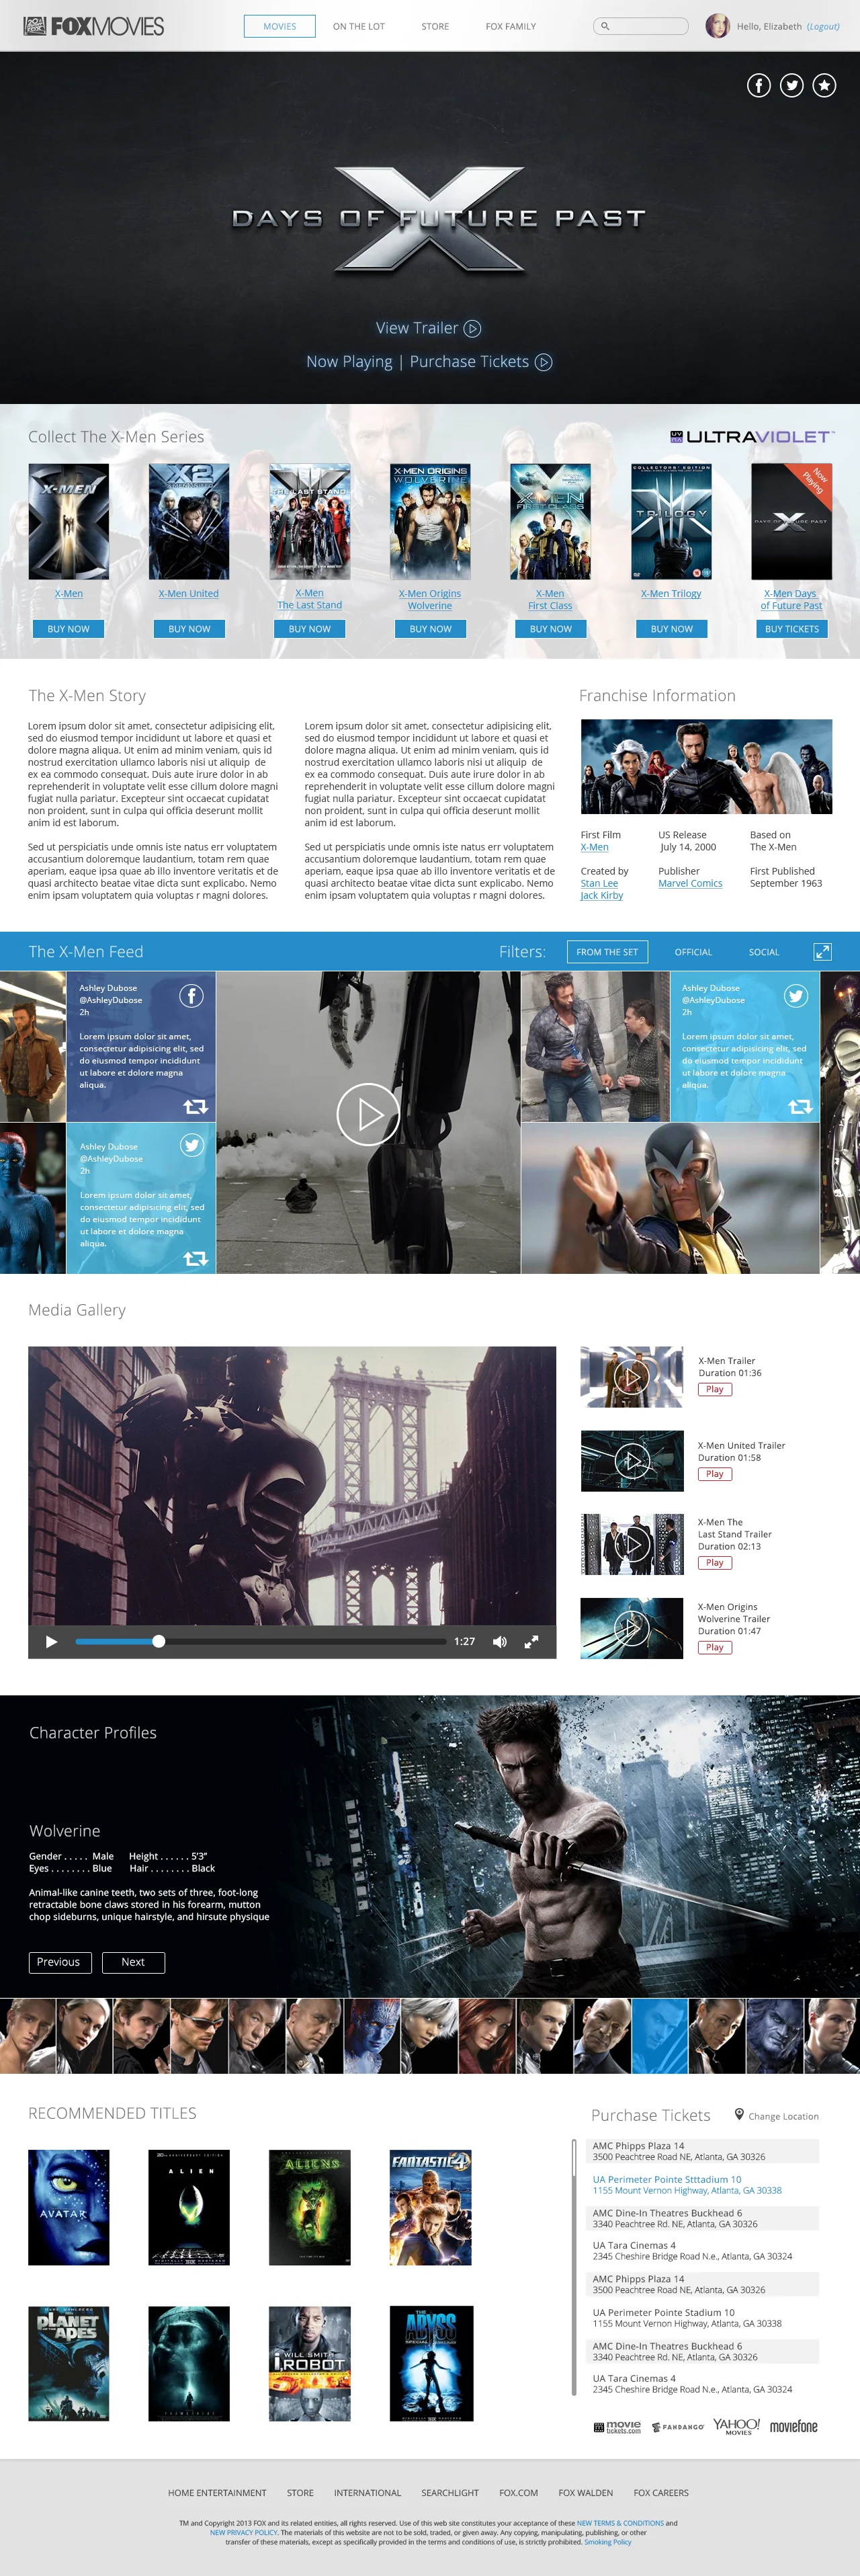The image size is (860, 2576).
Task: Open the I, Robot poster thumbnail
Action: (x=310, y=2364)
